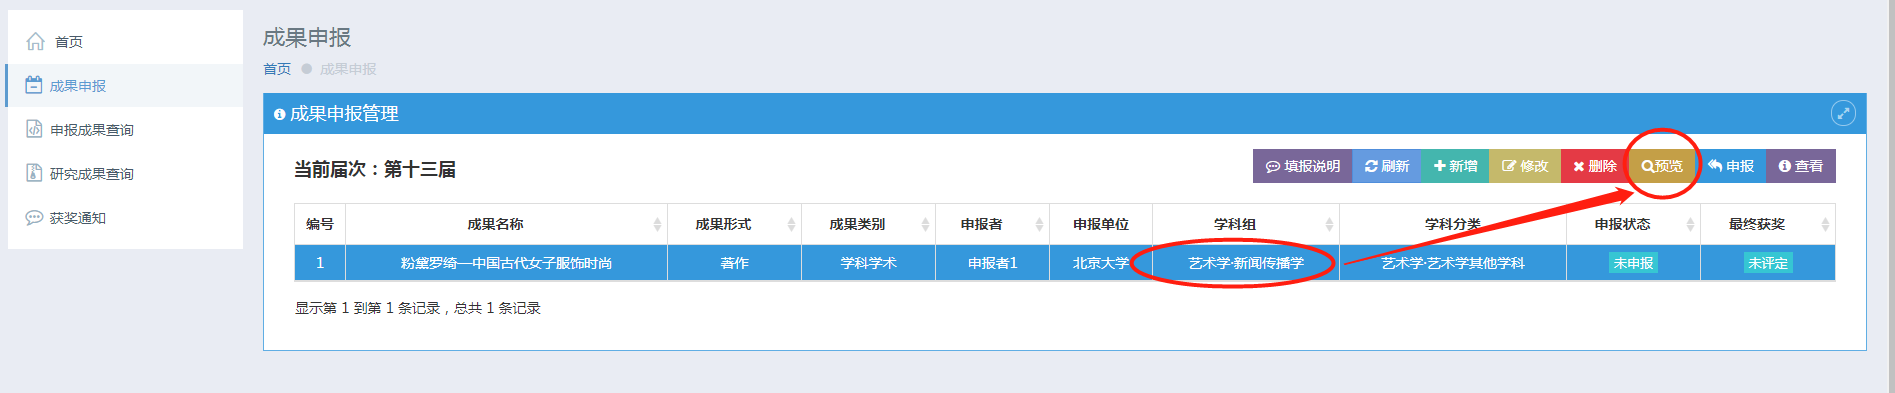The width and height of the screenshot is (1895, 393).
Task: Sort table by 最终获奖 column
Action: tap(1767, 224)
